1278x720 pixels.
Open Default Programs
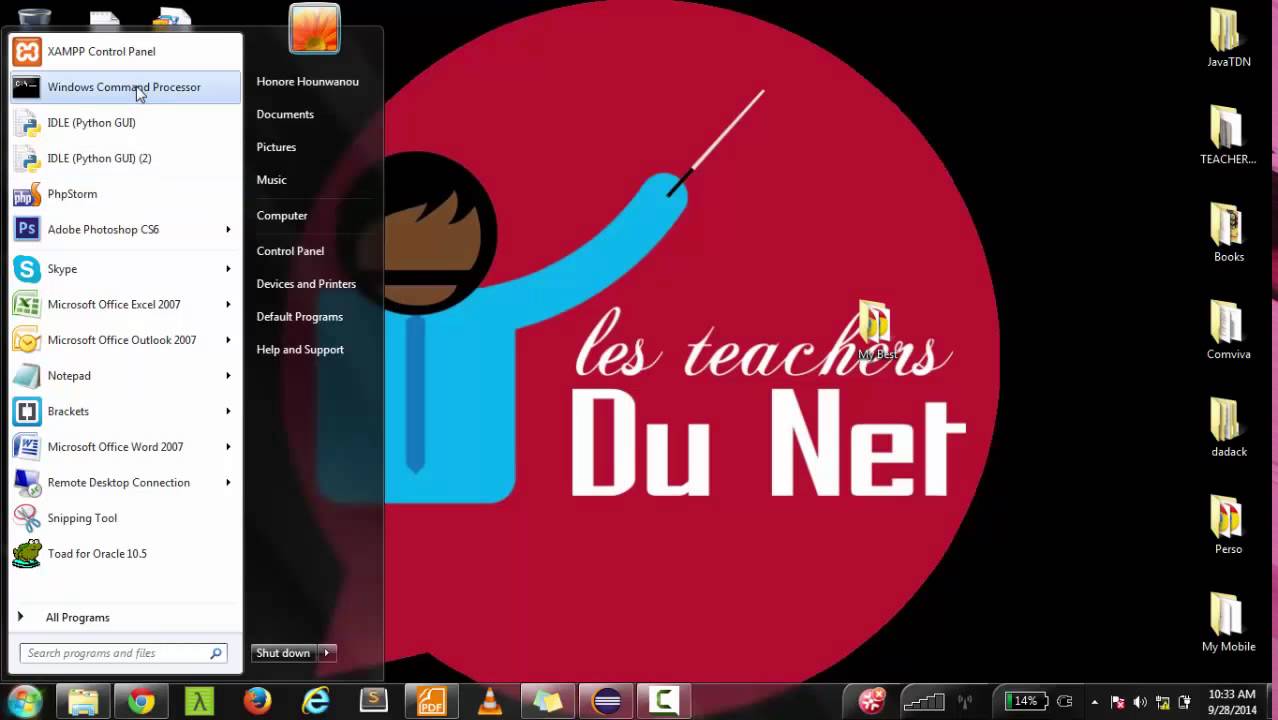click(299, 317)
